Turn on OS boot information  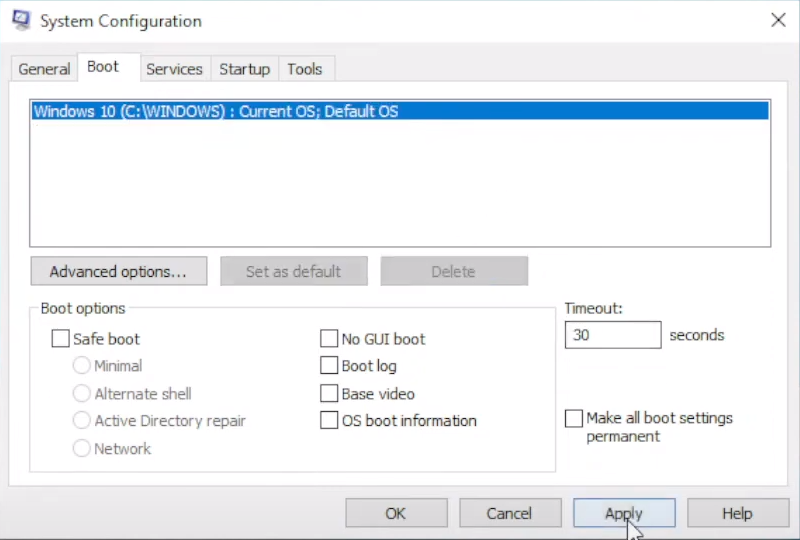pos(329,421)
